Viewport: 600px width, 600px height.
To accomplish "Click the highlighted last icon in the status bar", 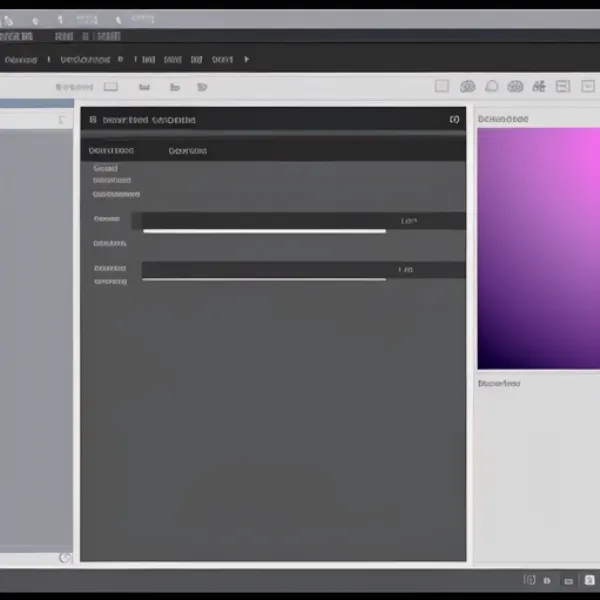I will pyautogui.click(x=591, y=580).
